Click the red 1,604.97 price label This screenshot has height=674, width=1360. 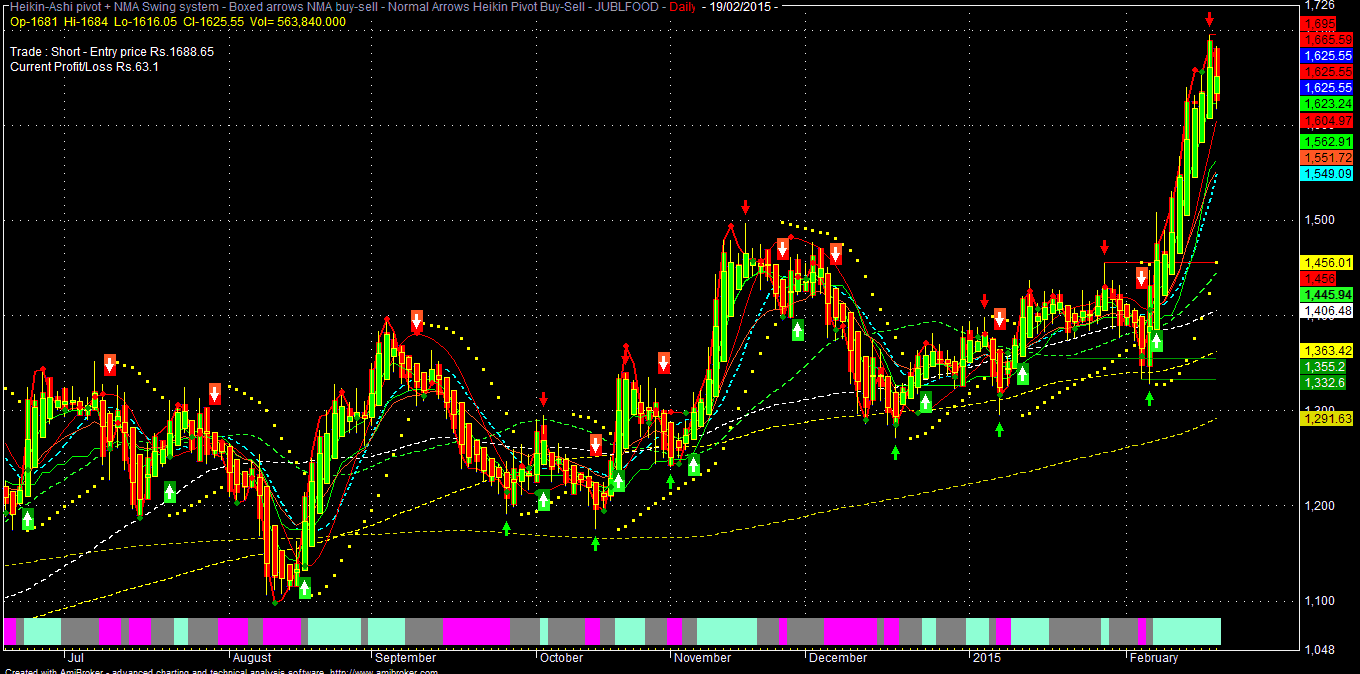coord(1326,121)
